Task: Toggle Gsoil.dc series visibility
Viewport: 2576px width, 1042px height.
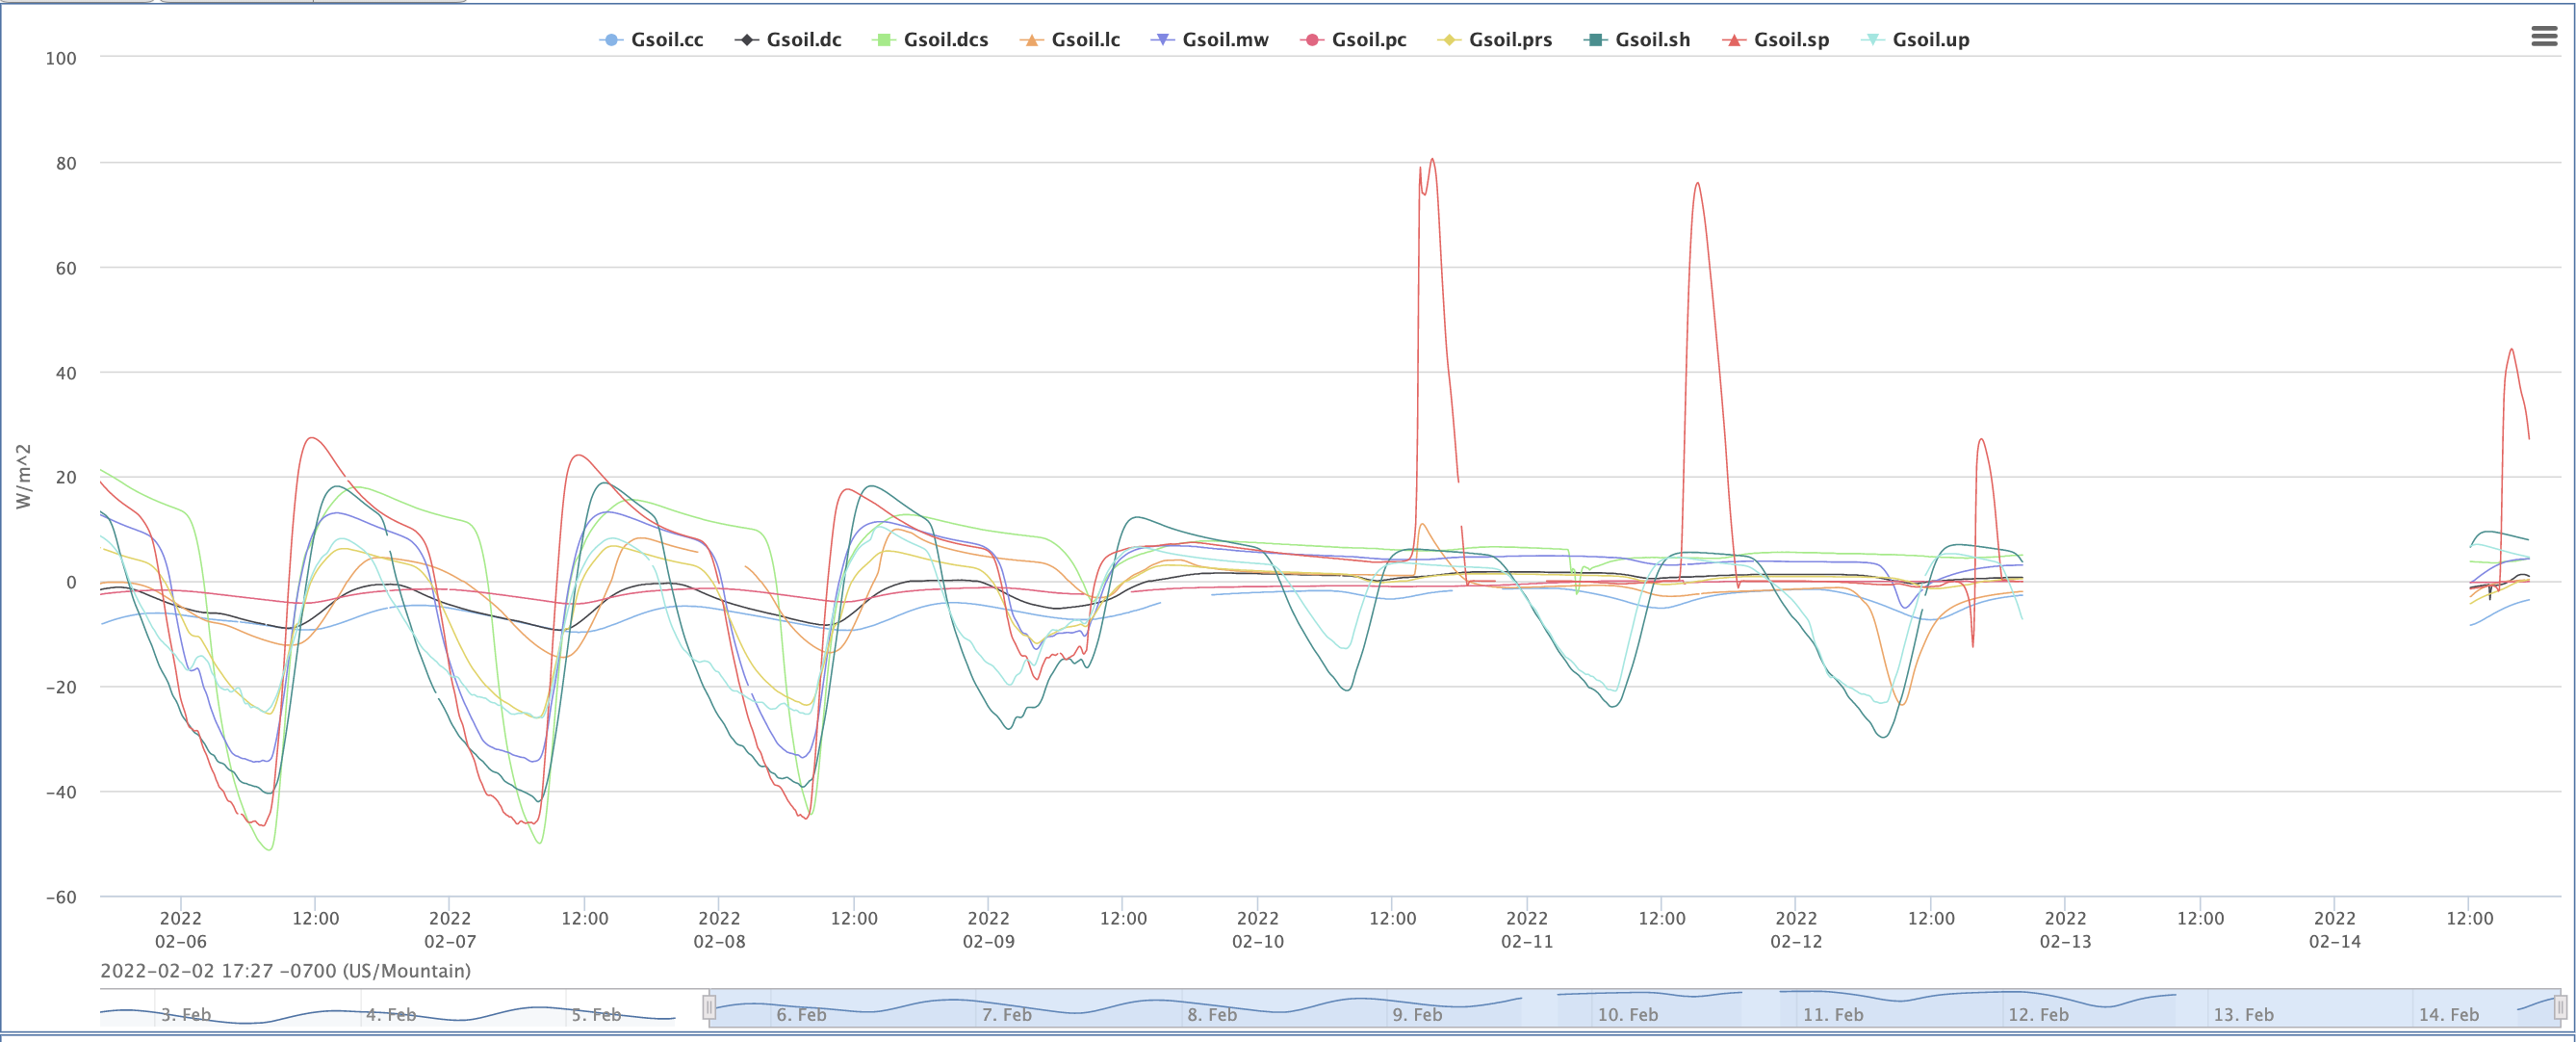Action: click(x=803, y=40)
